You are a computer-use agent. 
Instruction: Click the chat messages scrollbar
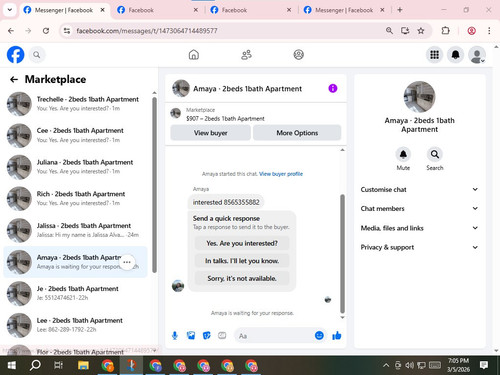pos(342,253)
